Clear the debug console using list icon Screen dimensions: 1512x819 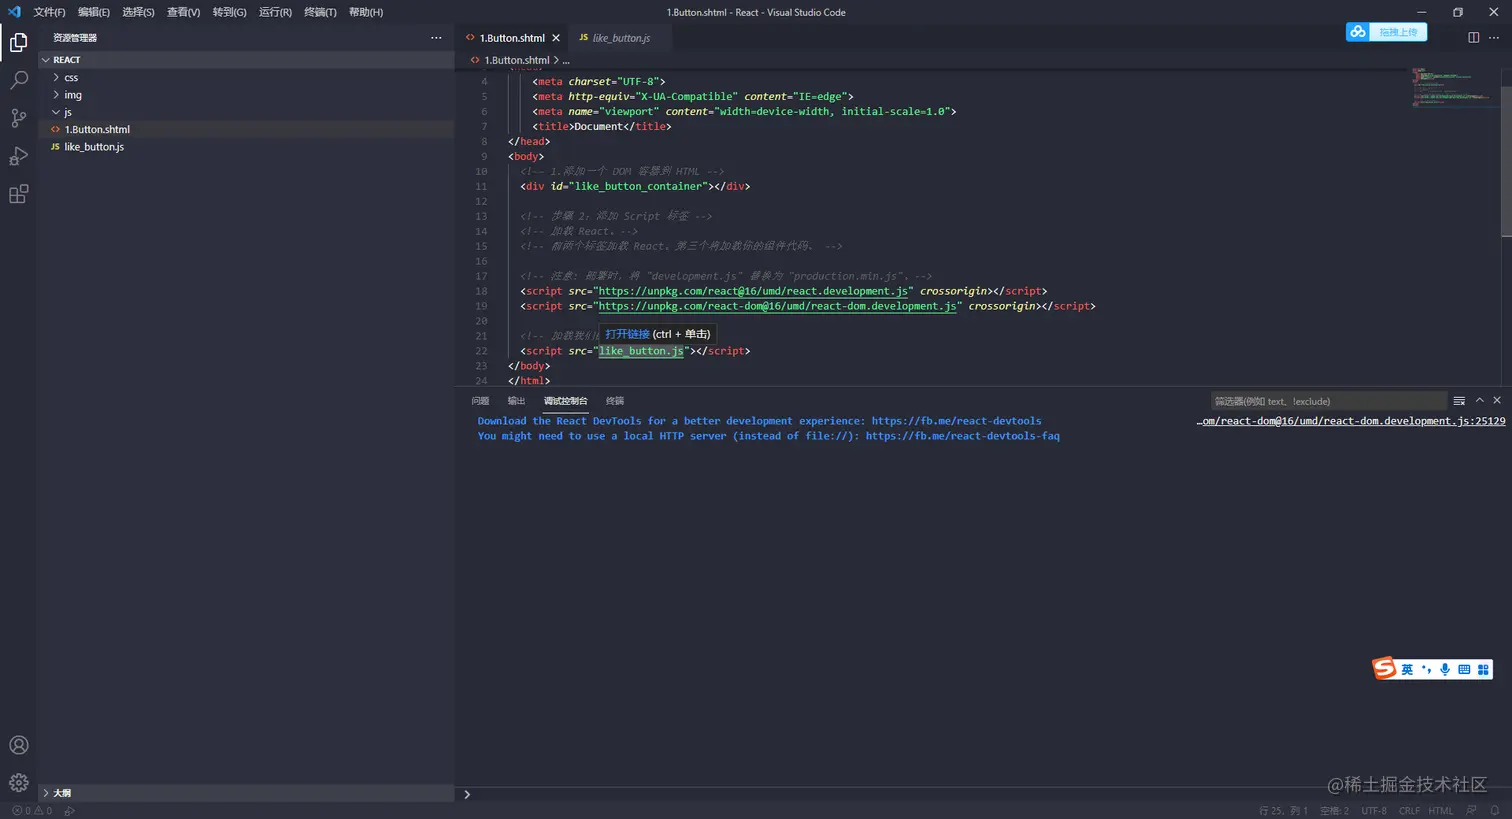(x=1459, y=401)
